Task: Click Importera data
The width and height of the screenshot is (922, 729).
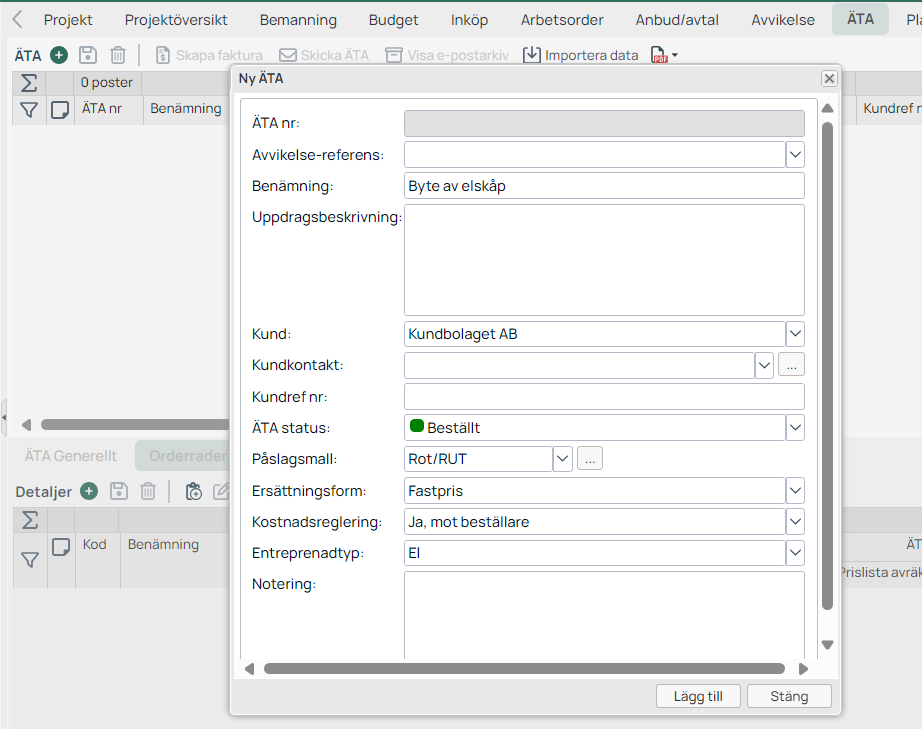Action: tap(581, 55)
